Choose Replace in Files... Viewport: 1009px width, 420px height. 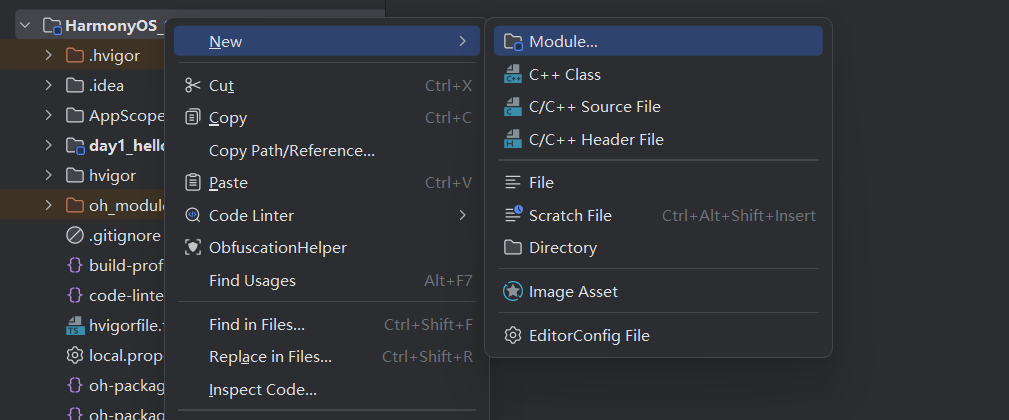(327, 357)
